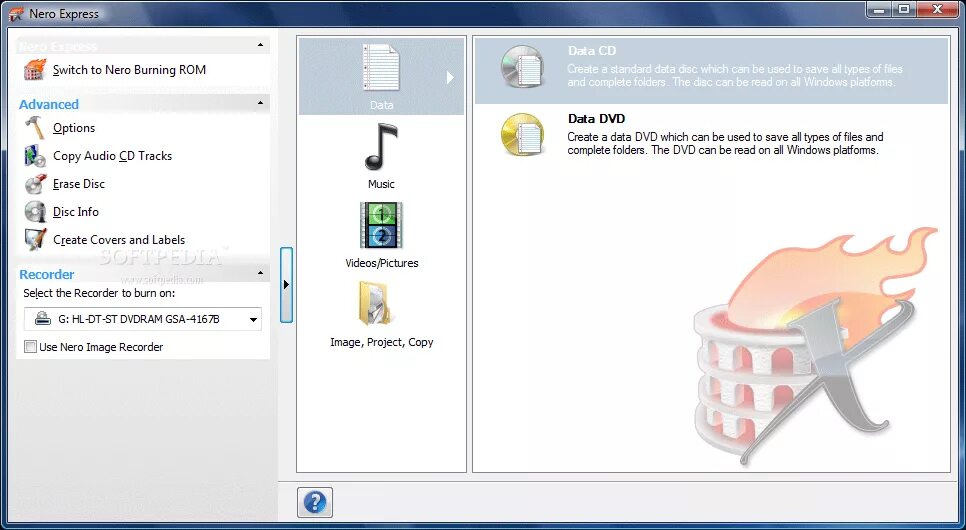The image size is (966, 530).
Task: Click the Copy Audio CD Tracks icon
Action: 35,156
